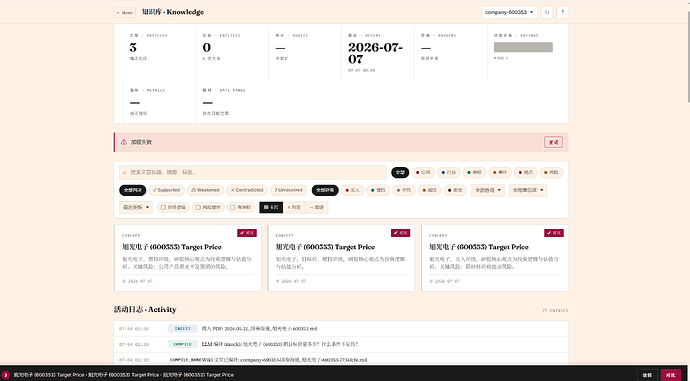Tick the first checkbox beside the sort dropdown
The image size is (690, 381).
point(163,207)
